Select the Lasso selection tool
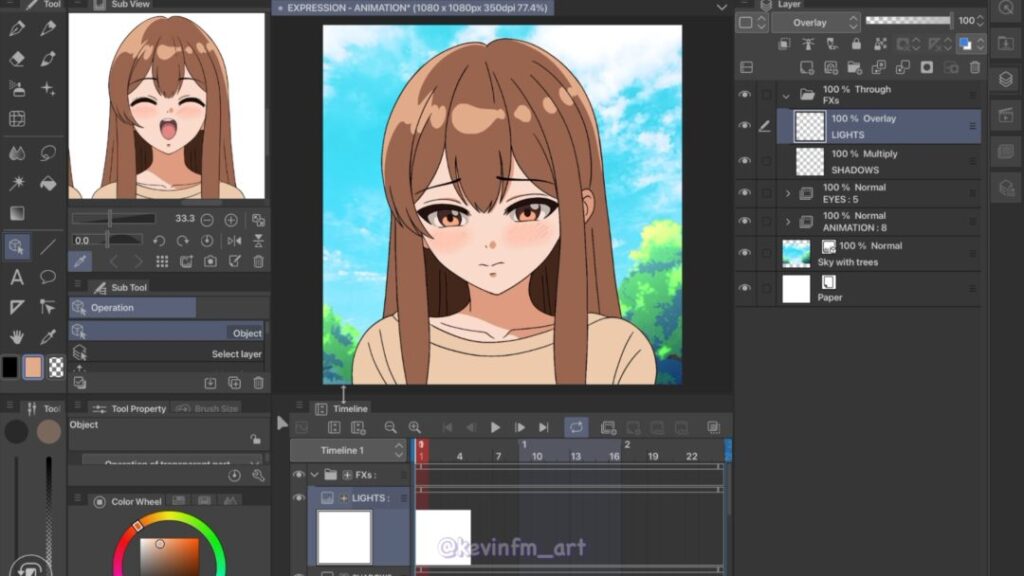The image size is (1024, 576). 47,153
